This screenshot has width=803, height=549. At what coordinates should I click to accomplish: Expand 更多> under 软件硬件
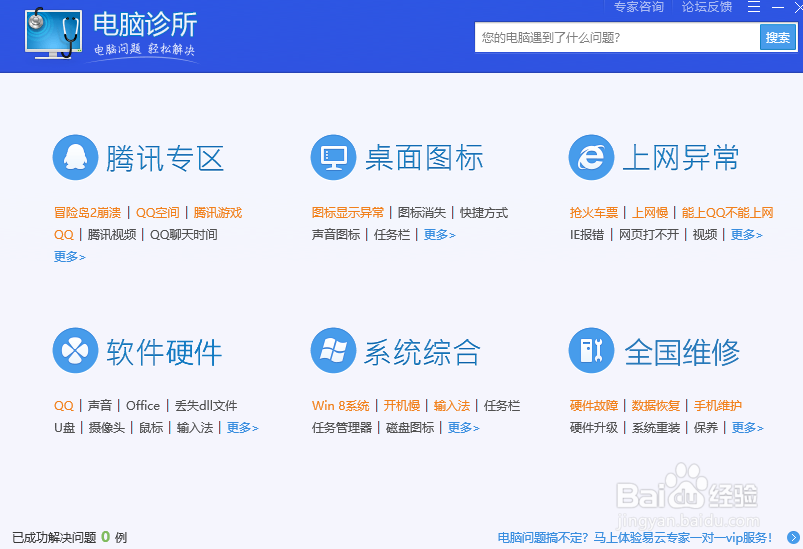click(243, 428)
